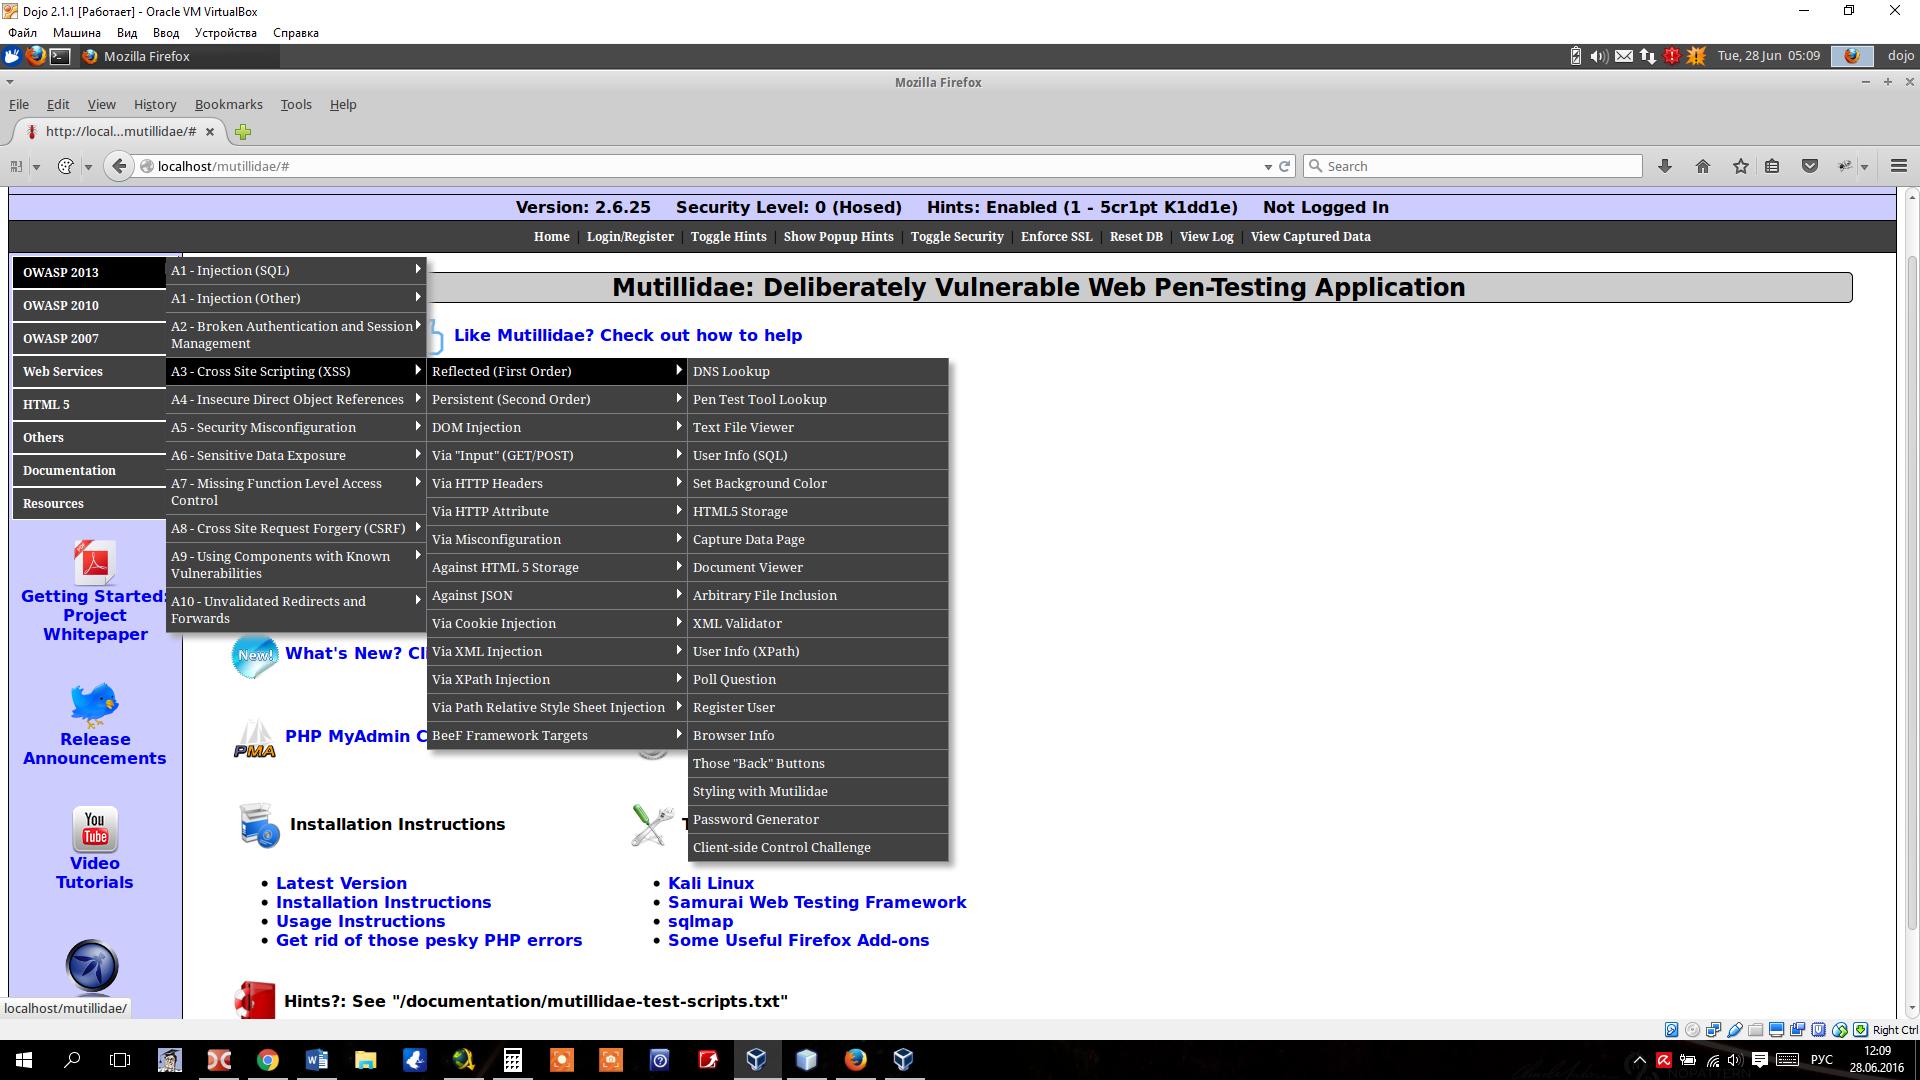Click Toggle Hints in top bar
1920x1080 pixels.
coord(728,237)
